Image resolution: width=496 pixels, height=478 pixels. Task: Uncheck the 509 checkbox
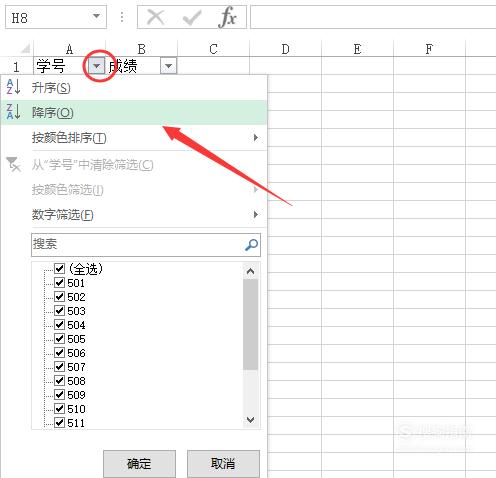point(59,395)
